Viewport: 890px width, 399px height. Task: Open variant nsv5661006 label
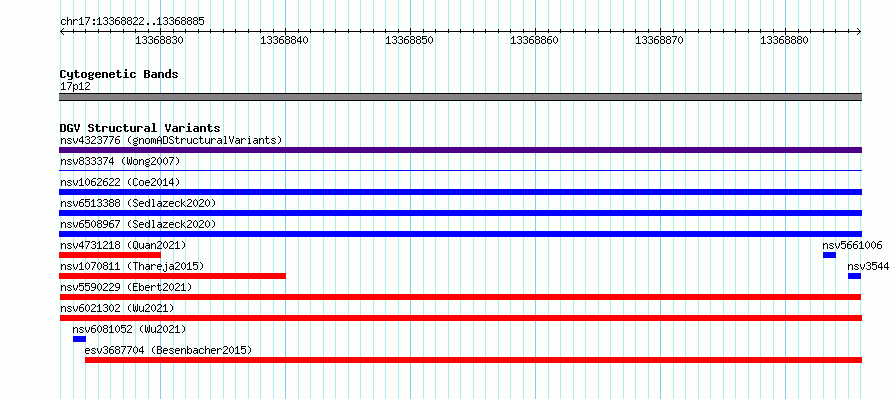(852, 245)
